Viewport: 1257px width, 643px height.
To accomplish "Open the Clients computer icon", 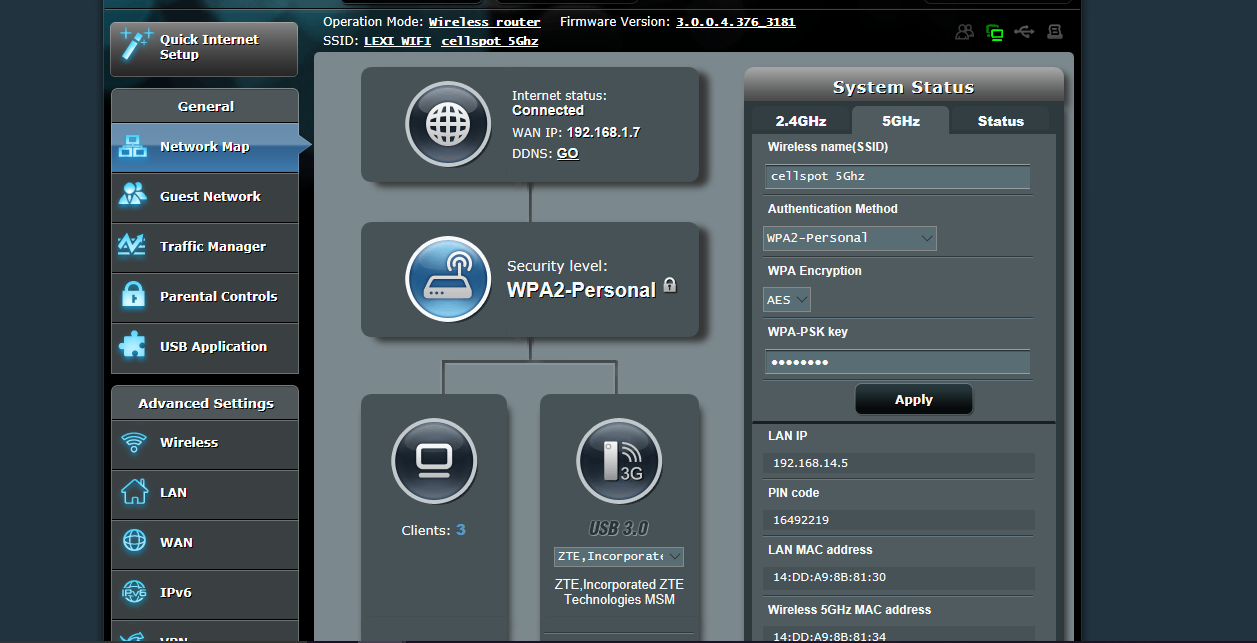I will tap(433, 461).
